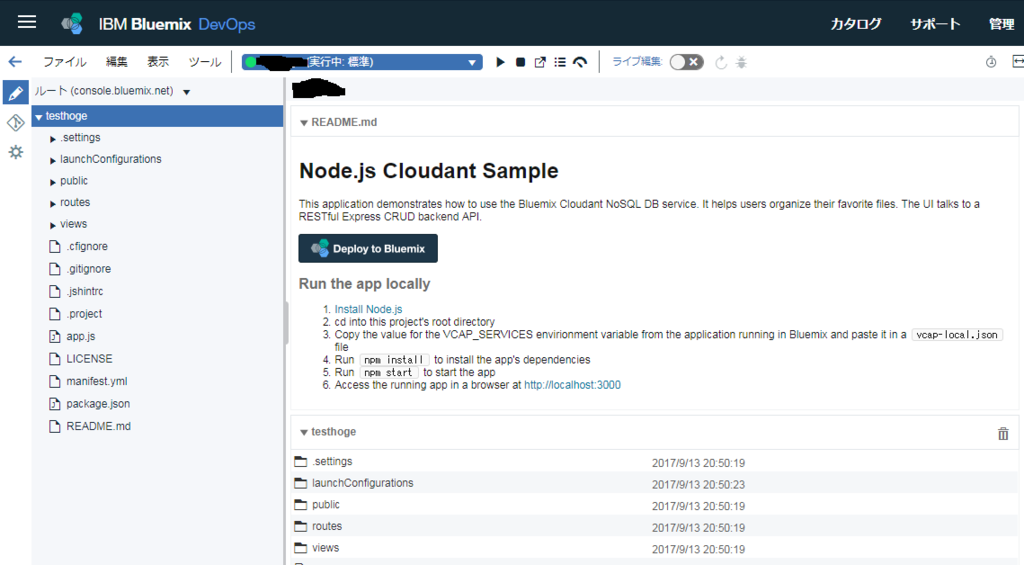Collapse the testhoge root folder

coord(39,117)
